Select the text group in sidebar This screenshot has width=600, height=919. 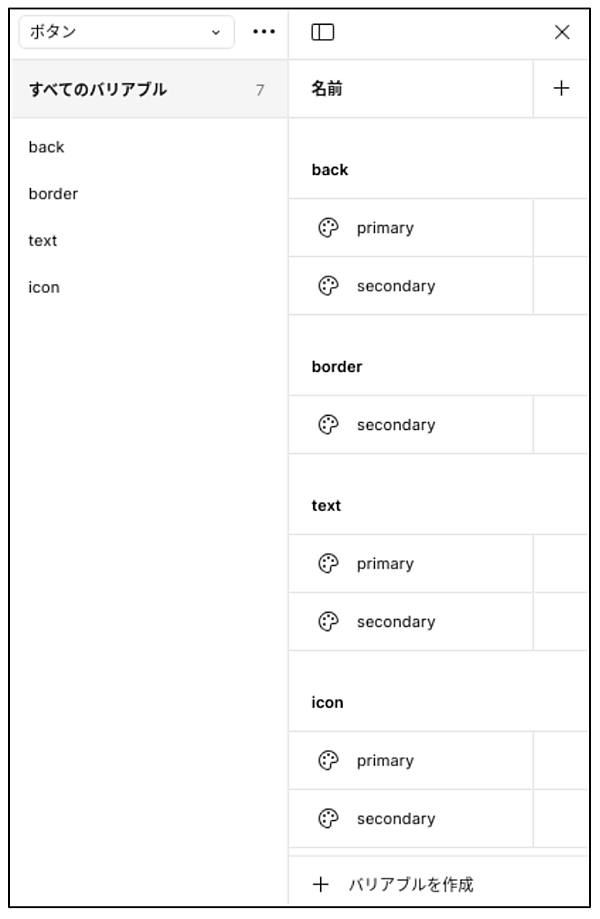pyautogui.click(x=43, y=241)
